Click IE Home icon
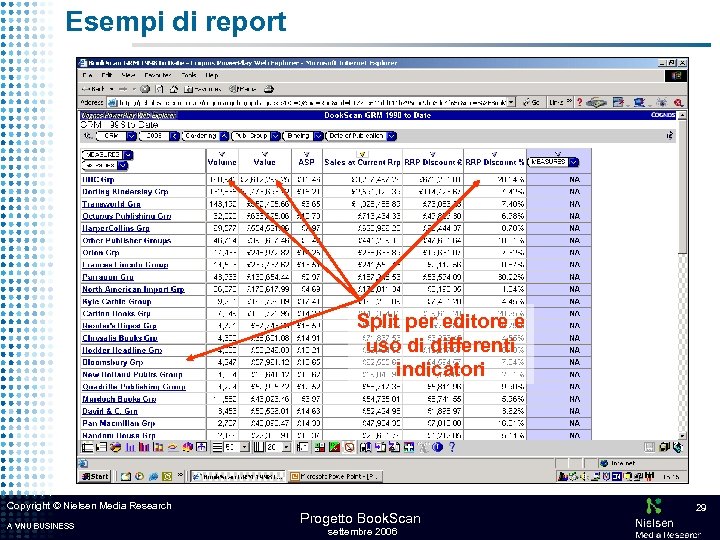The width and height of the screenshot is (720, 540). (174, 89)
